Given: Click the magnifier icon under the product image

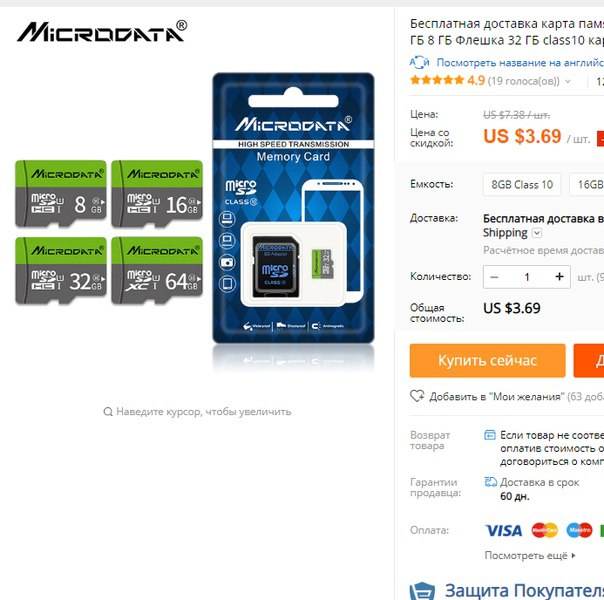Looking at the screenshot, I should coord(108,412).
